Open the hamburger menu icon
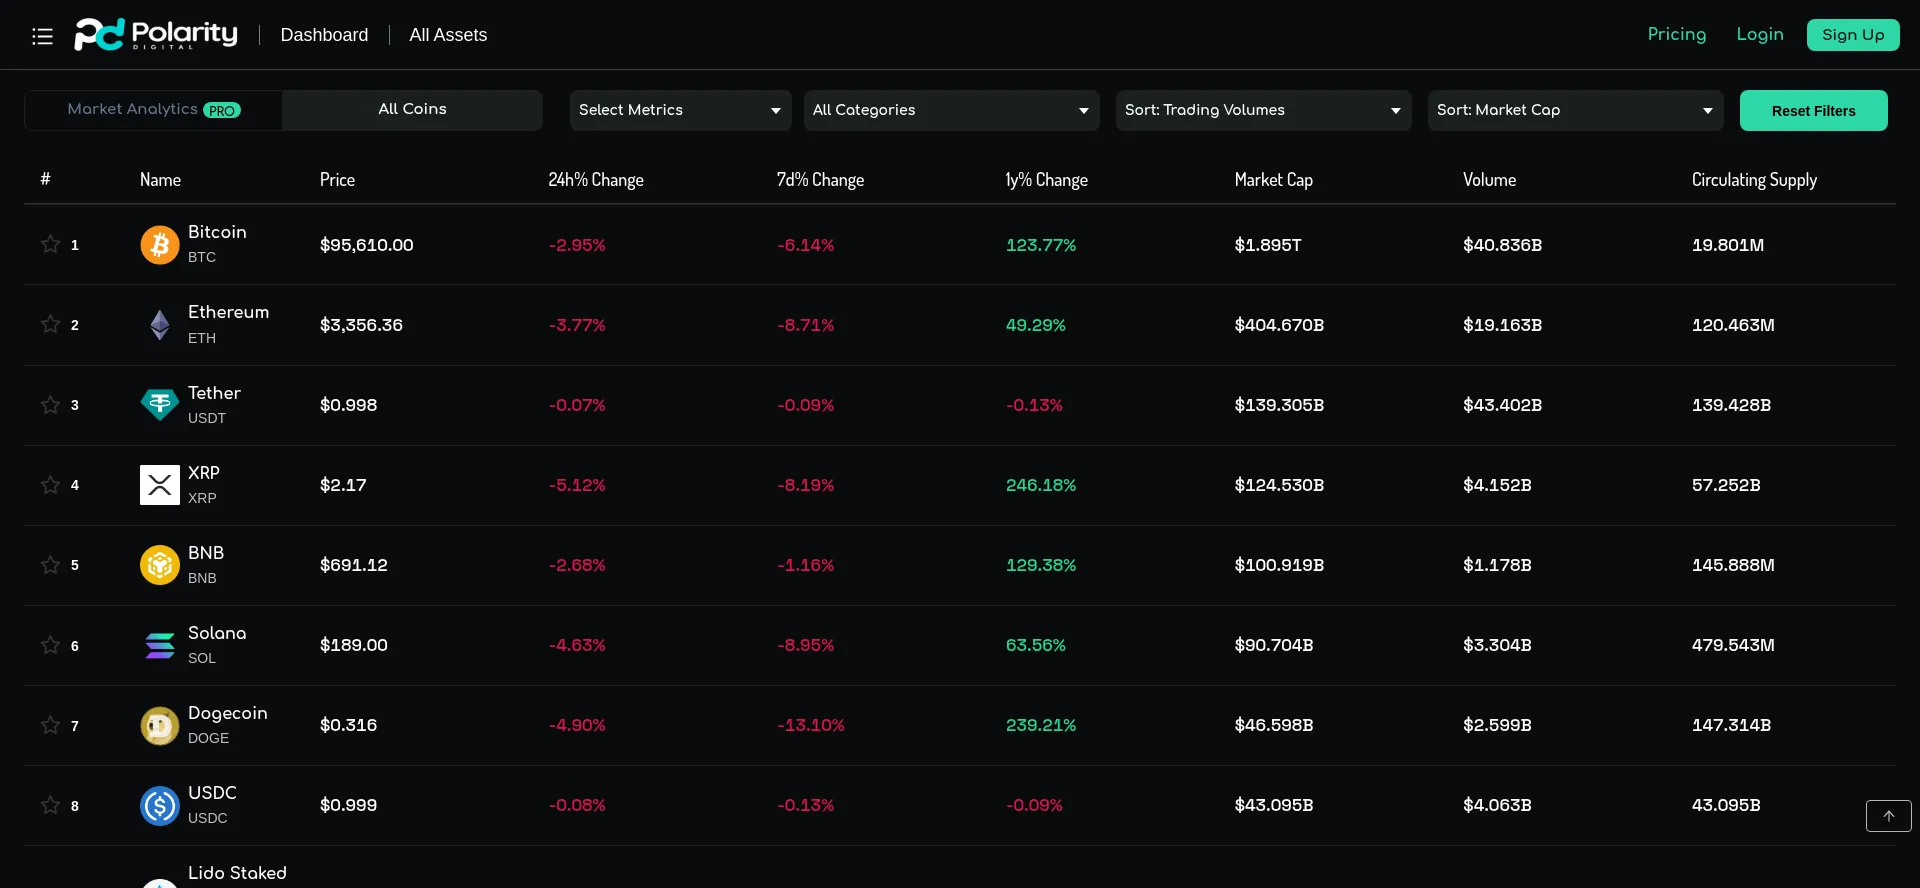The image size is (1920, 888). point(42,37)
